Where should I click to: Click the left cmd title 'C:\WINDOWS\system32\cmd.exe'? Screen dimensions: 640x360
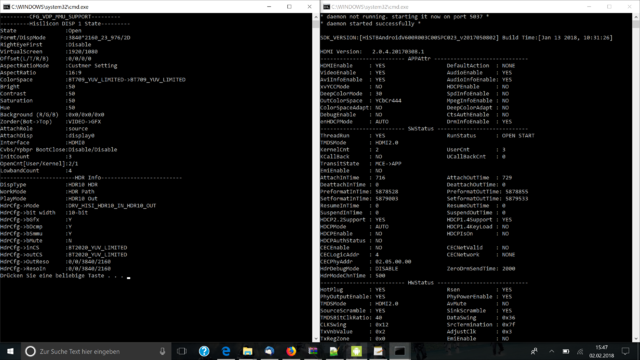[x=50, y=7]
